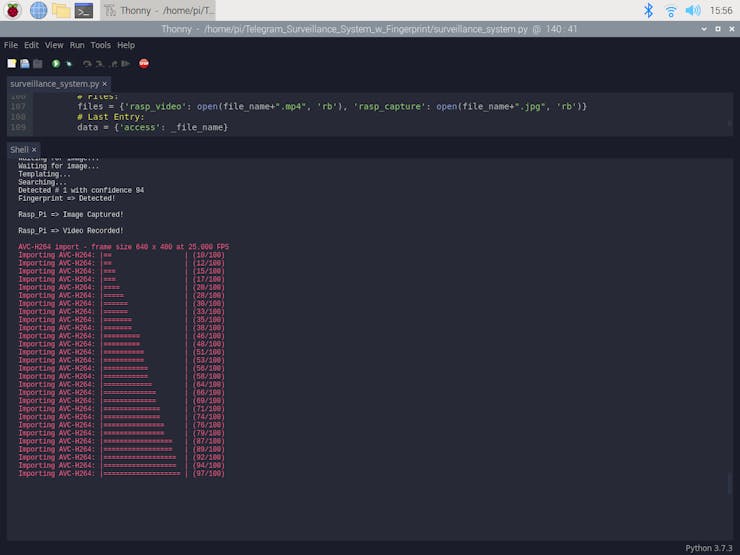Click the Step out debug icon
The height and width of the screenshot is (555, 740).
113,63
